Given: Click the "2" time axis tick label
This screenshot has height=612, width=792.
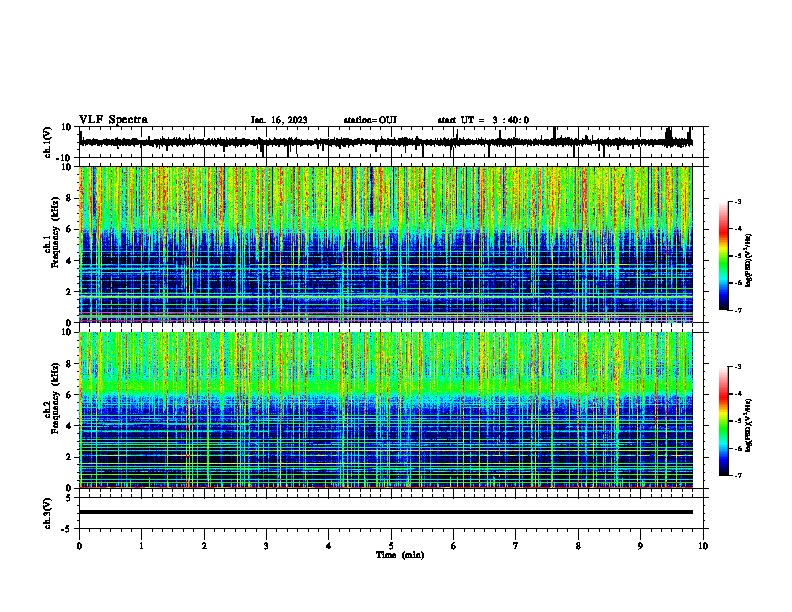Looking at the screenshot, I should [204, 546].
